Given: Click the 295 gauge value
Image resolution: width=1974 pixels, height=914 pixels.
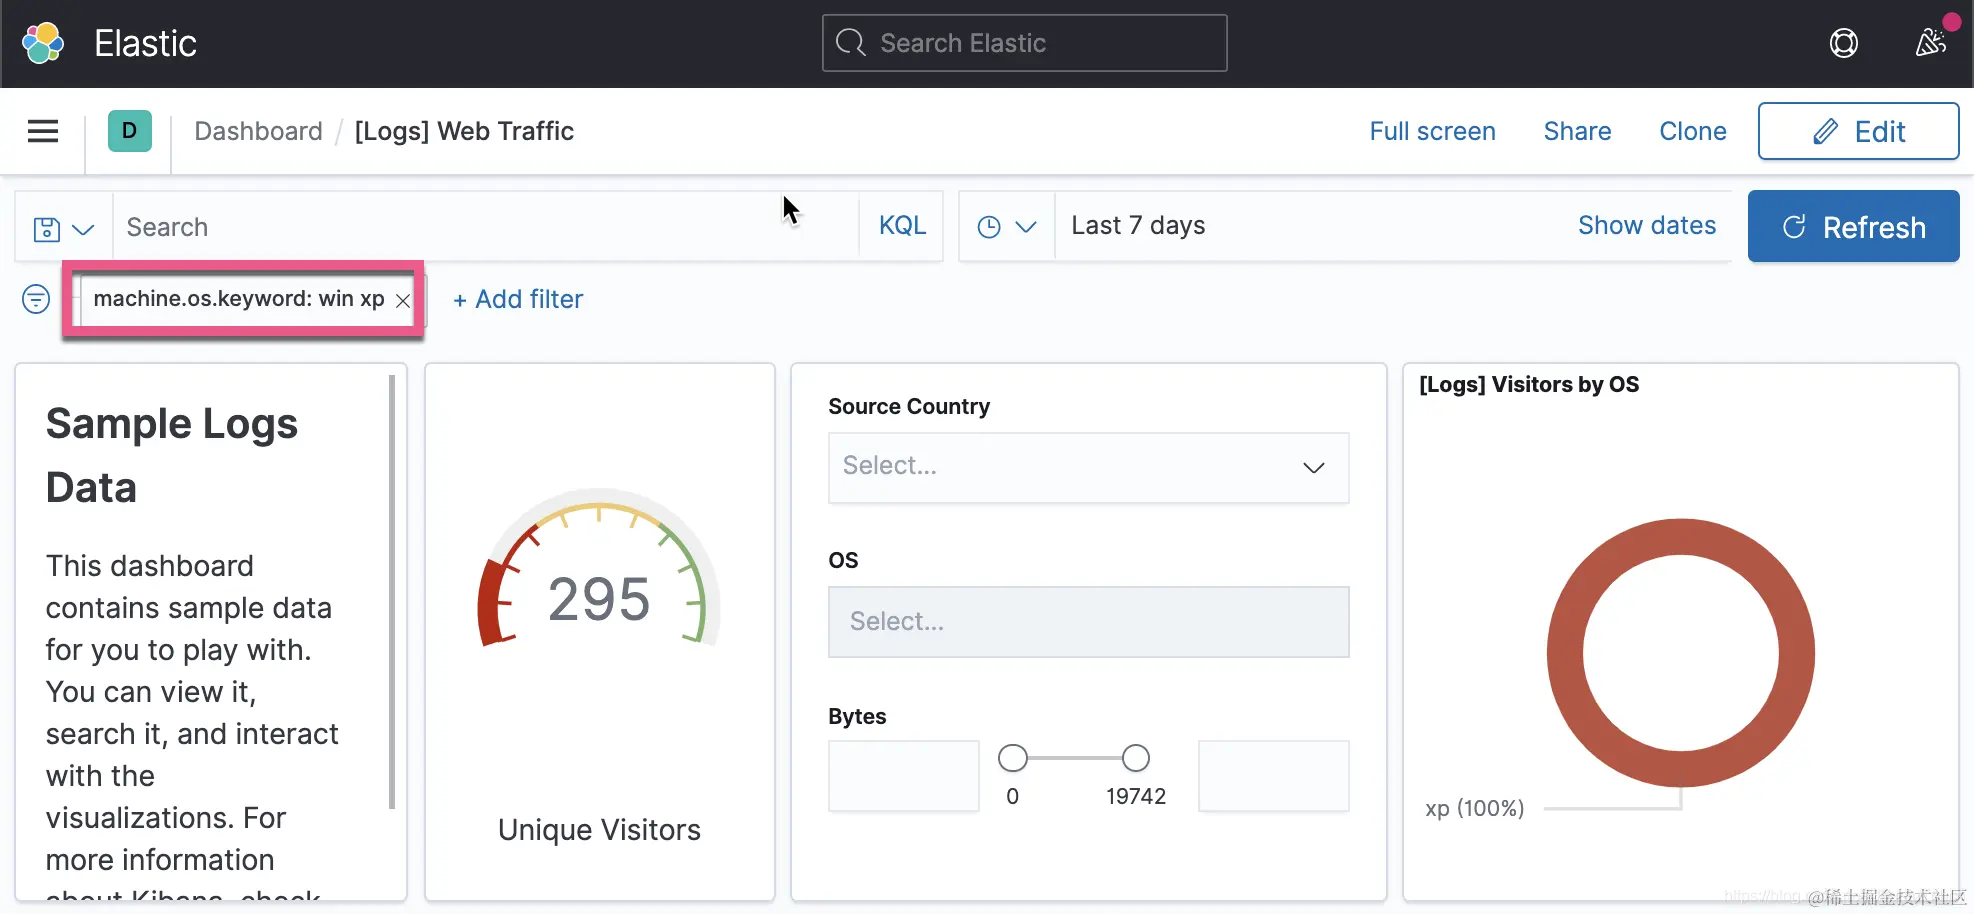Looking at the screenshot, I should point(599,600).
